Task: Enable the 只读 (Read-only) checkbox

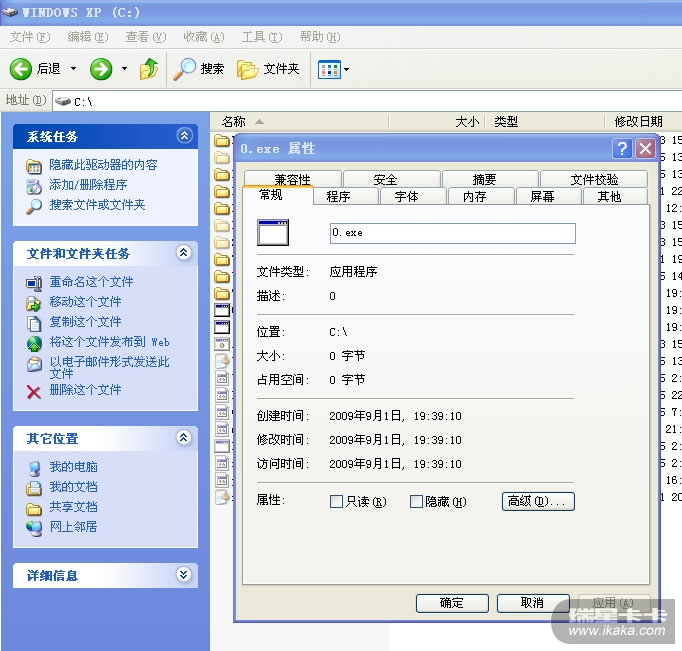Action: coord(336,501)
